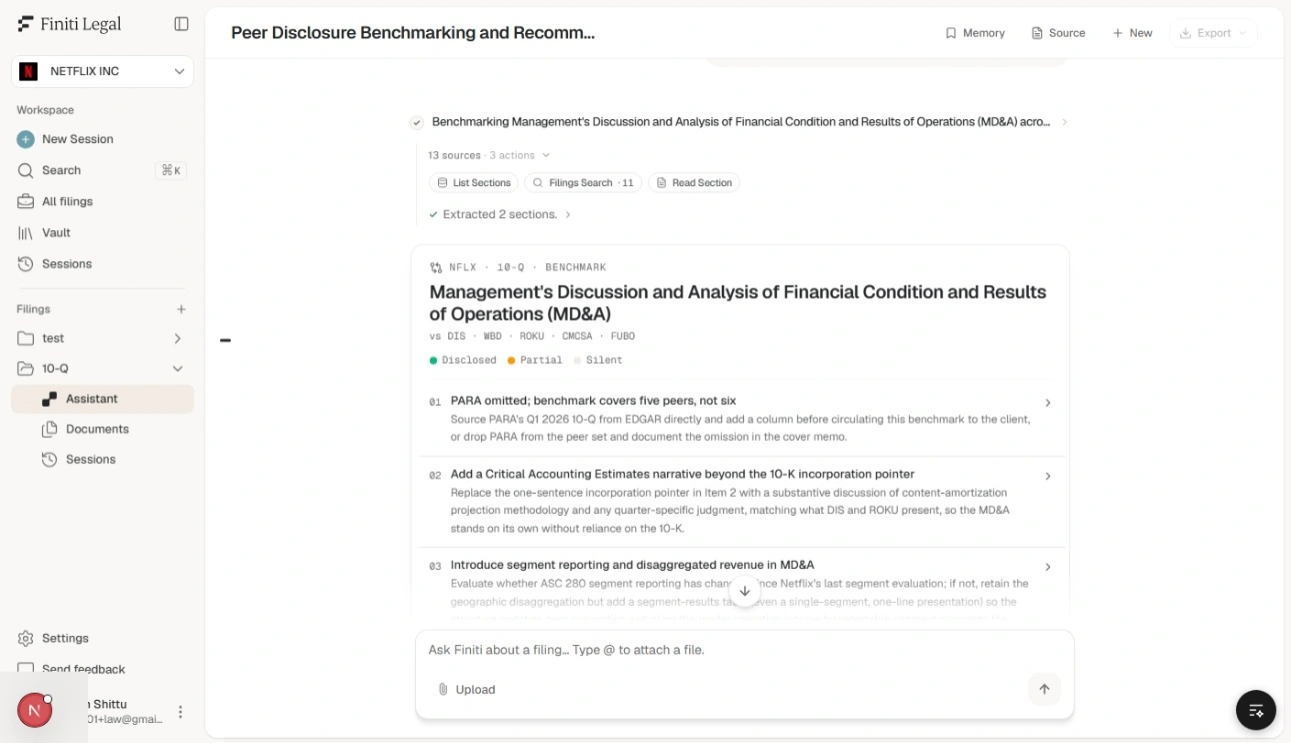
Task: Open the NETFLIX INC company dropdown
Action: click(103, 71)
